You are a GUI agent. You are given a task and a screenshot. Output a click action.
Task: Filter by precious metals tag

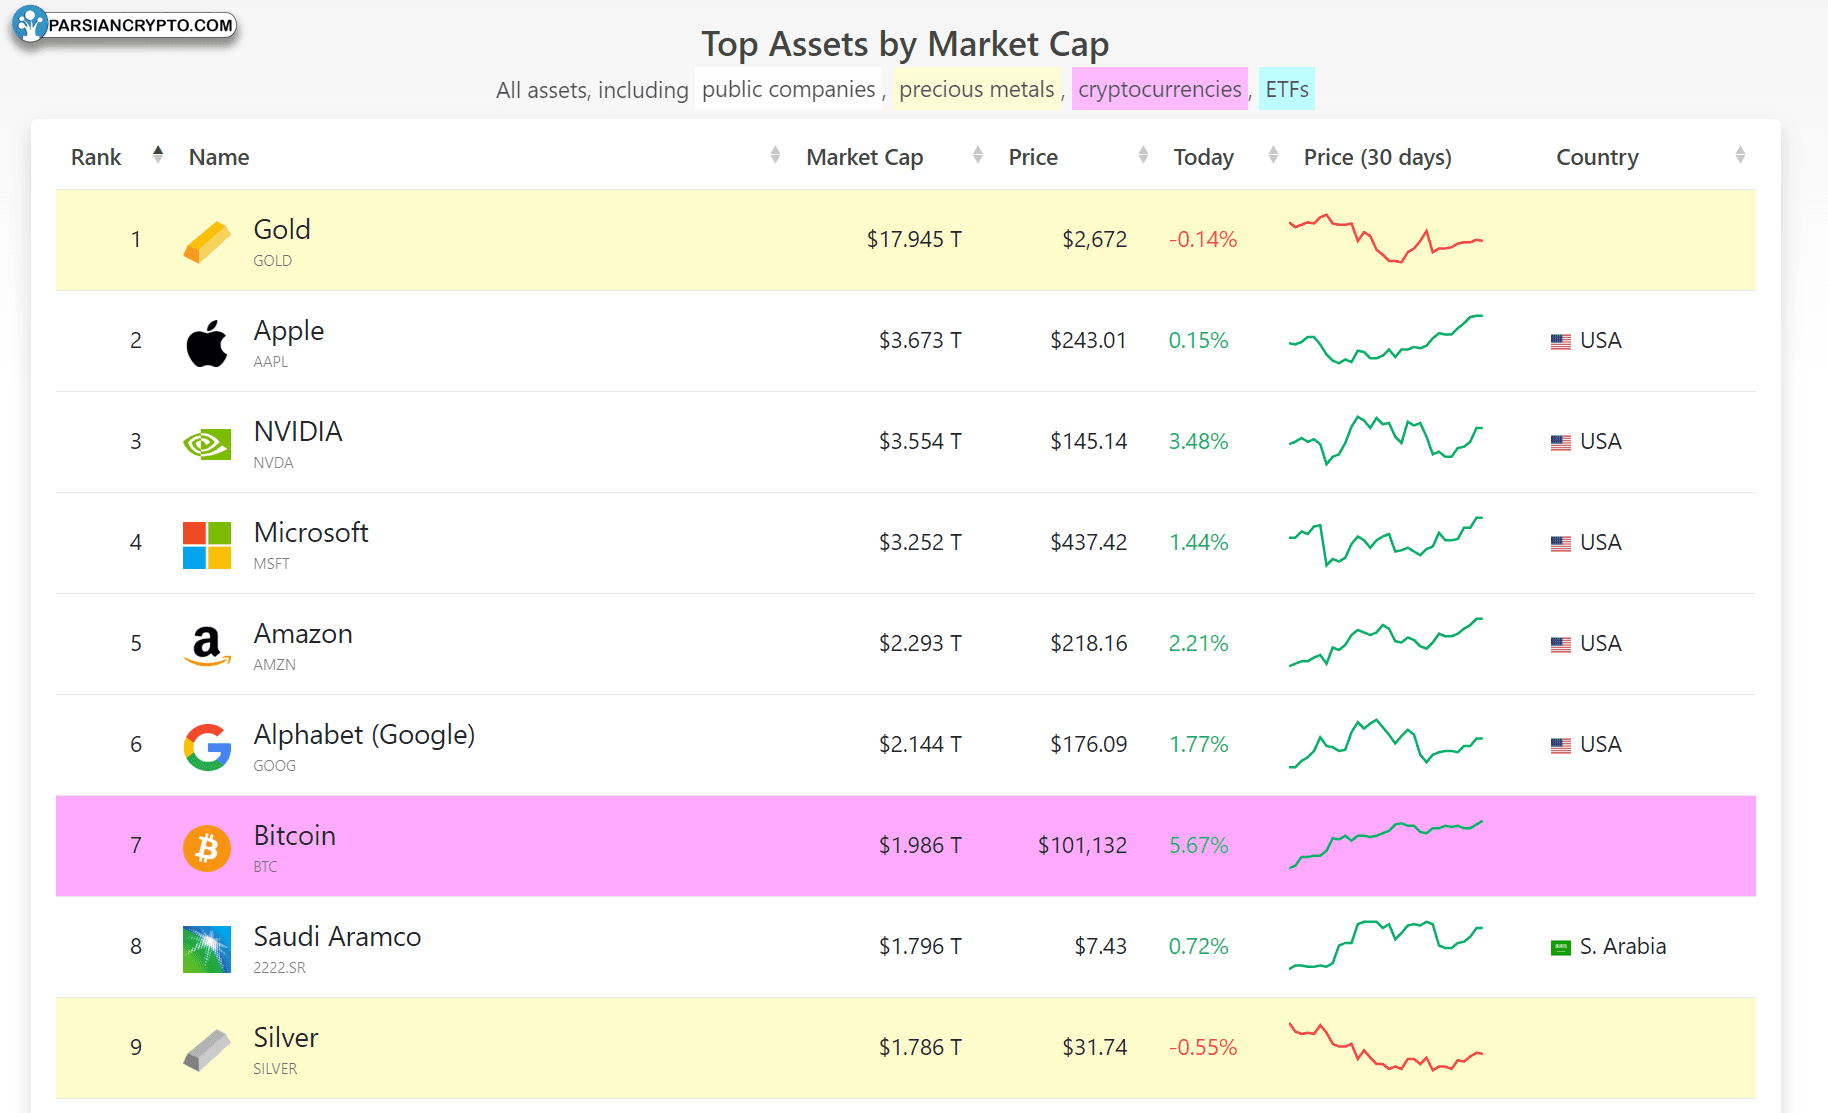(x=977, y=89)
